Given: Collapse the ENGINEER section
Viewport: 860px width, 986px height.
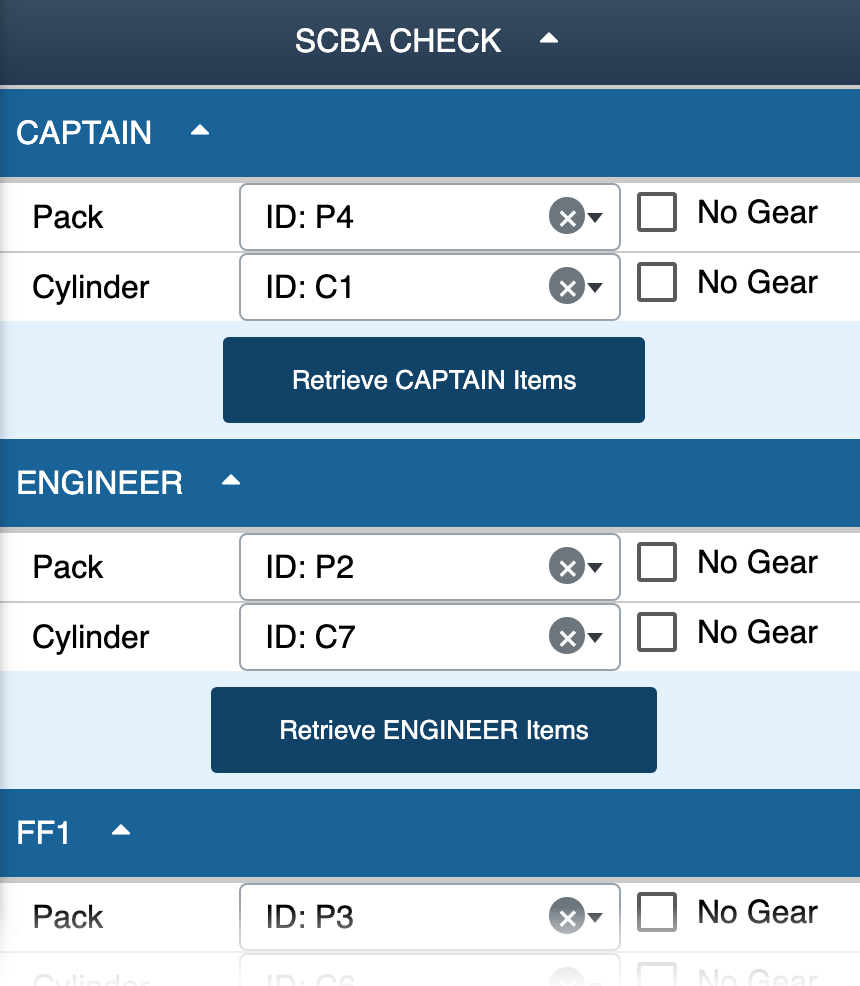Looking at the screenshot, I should (230, 480).
